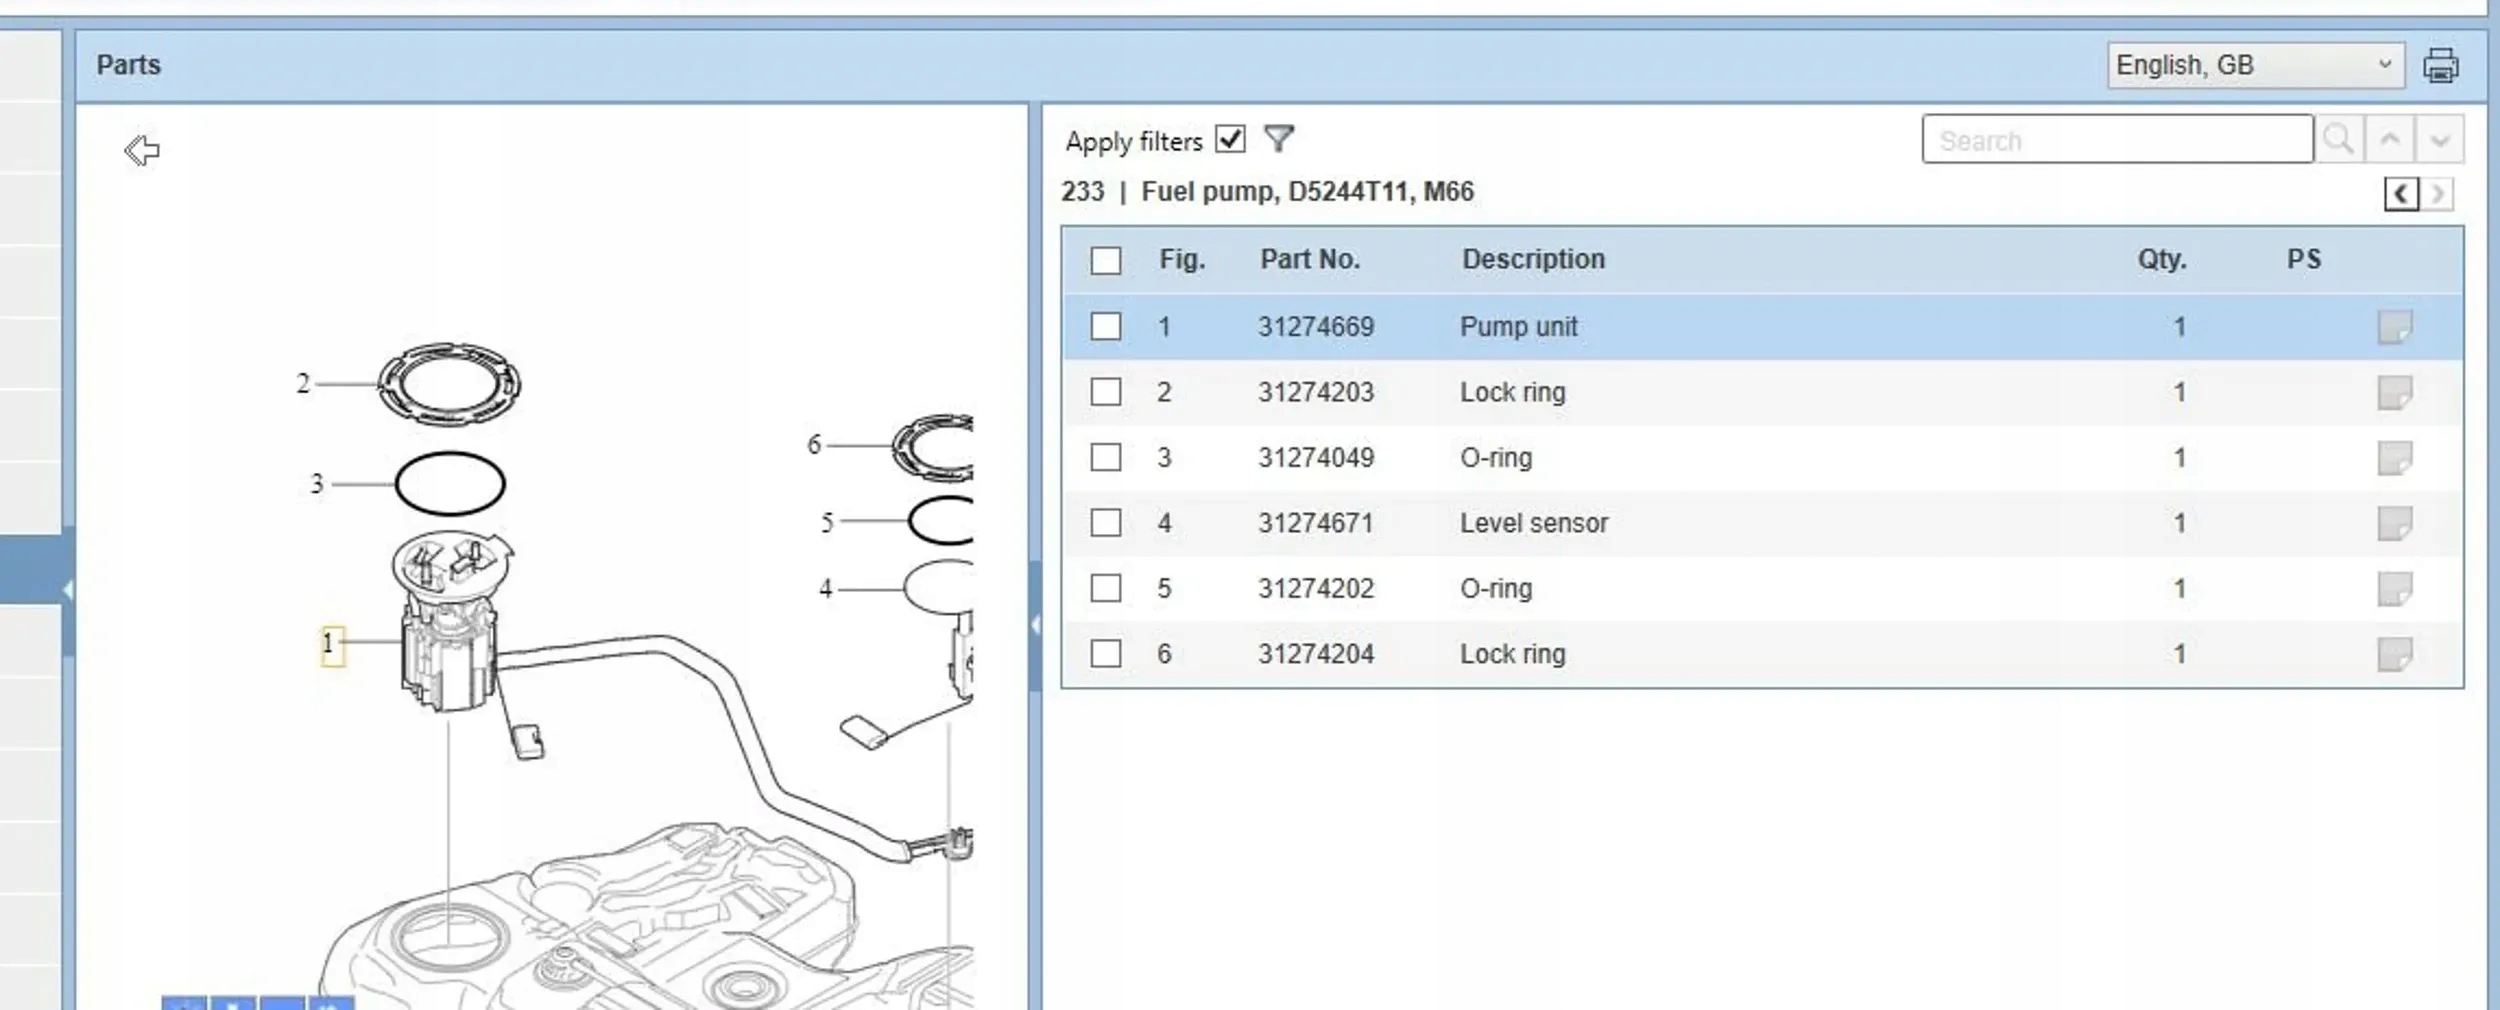
Task: Tick checkbox for O-ring 31274049
Action: 1105,458
